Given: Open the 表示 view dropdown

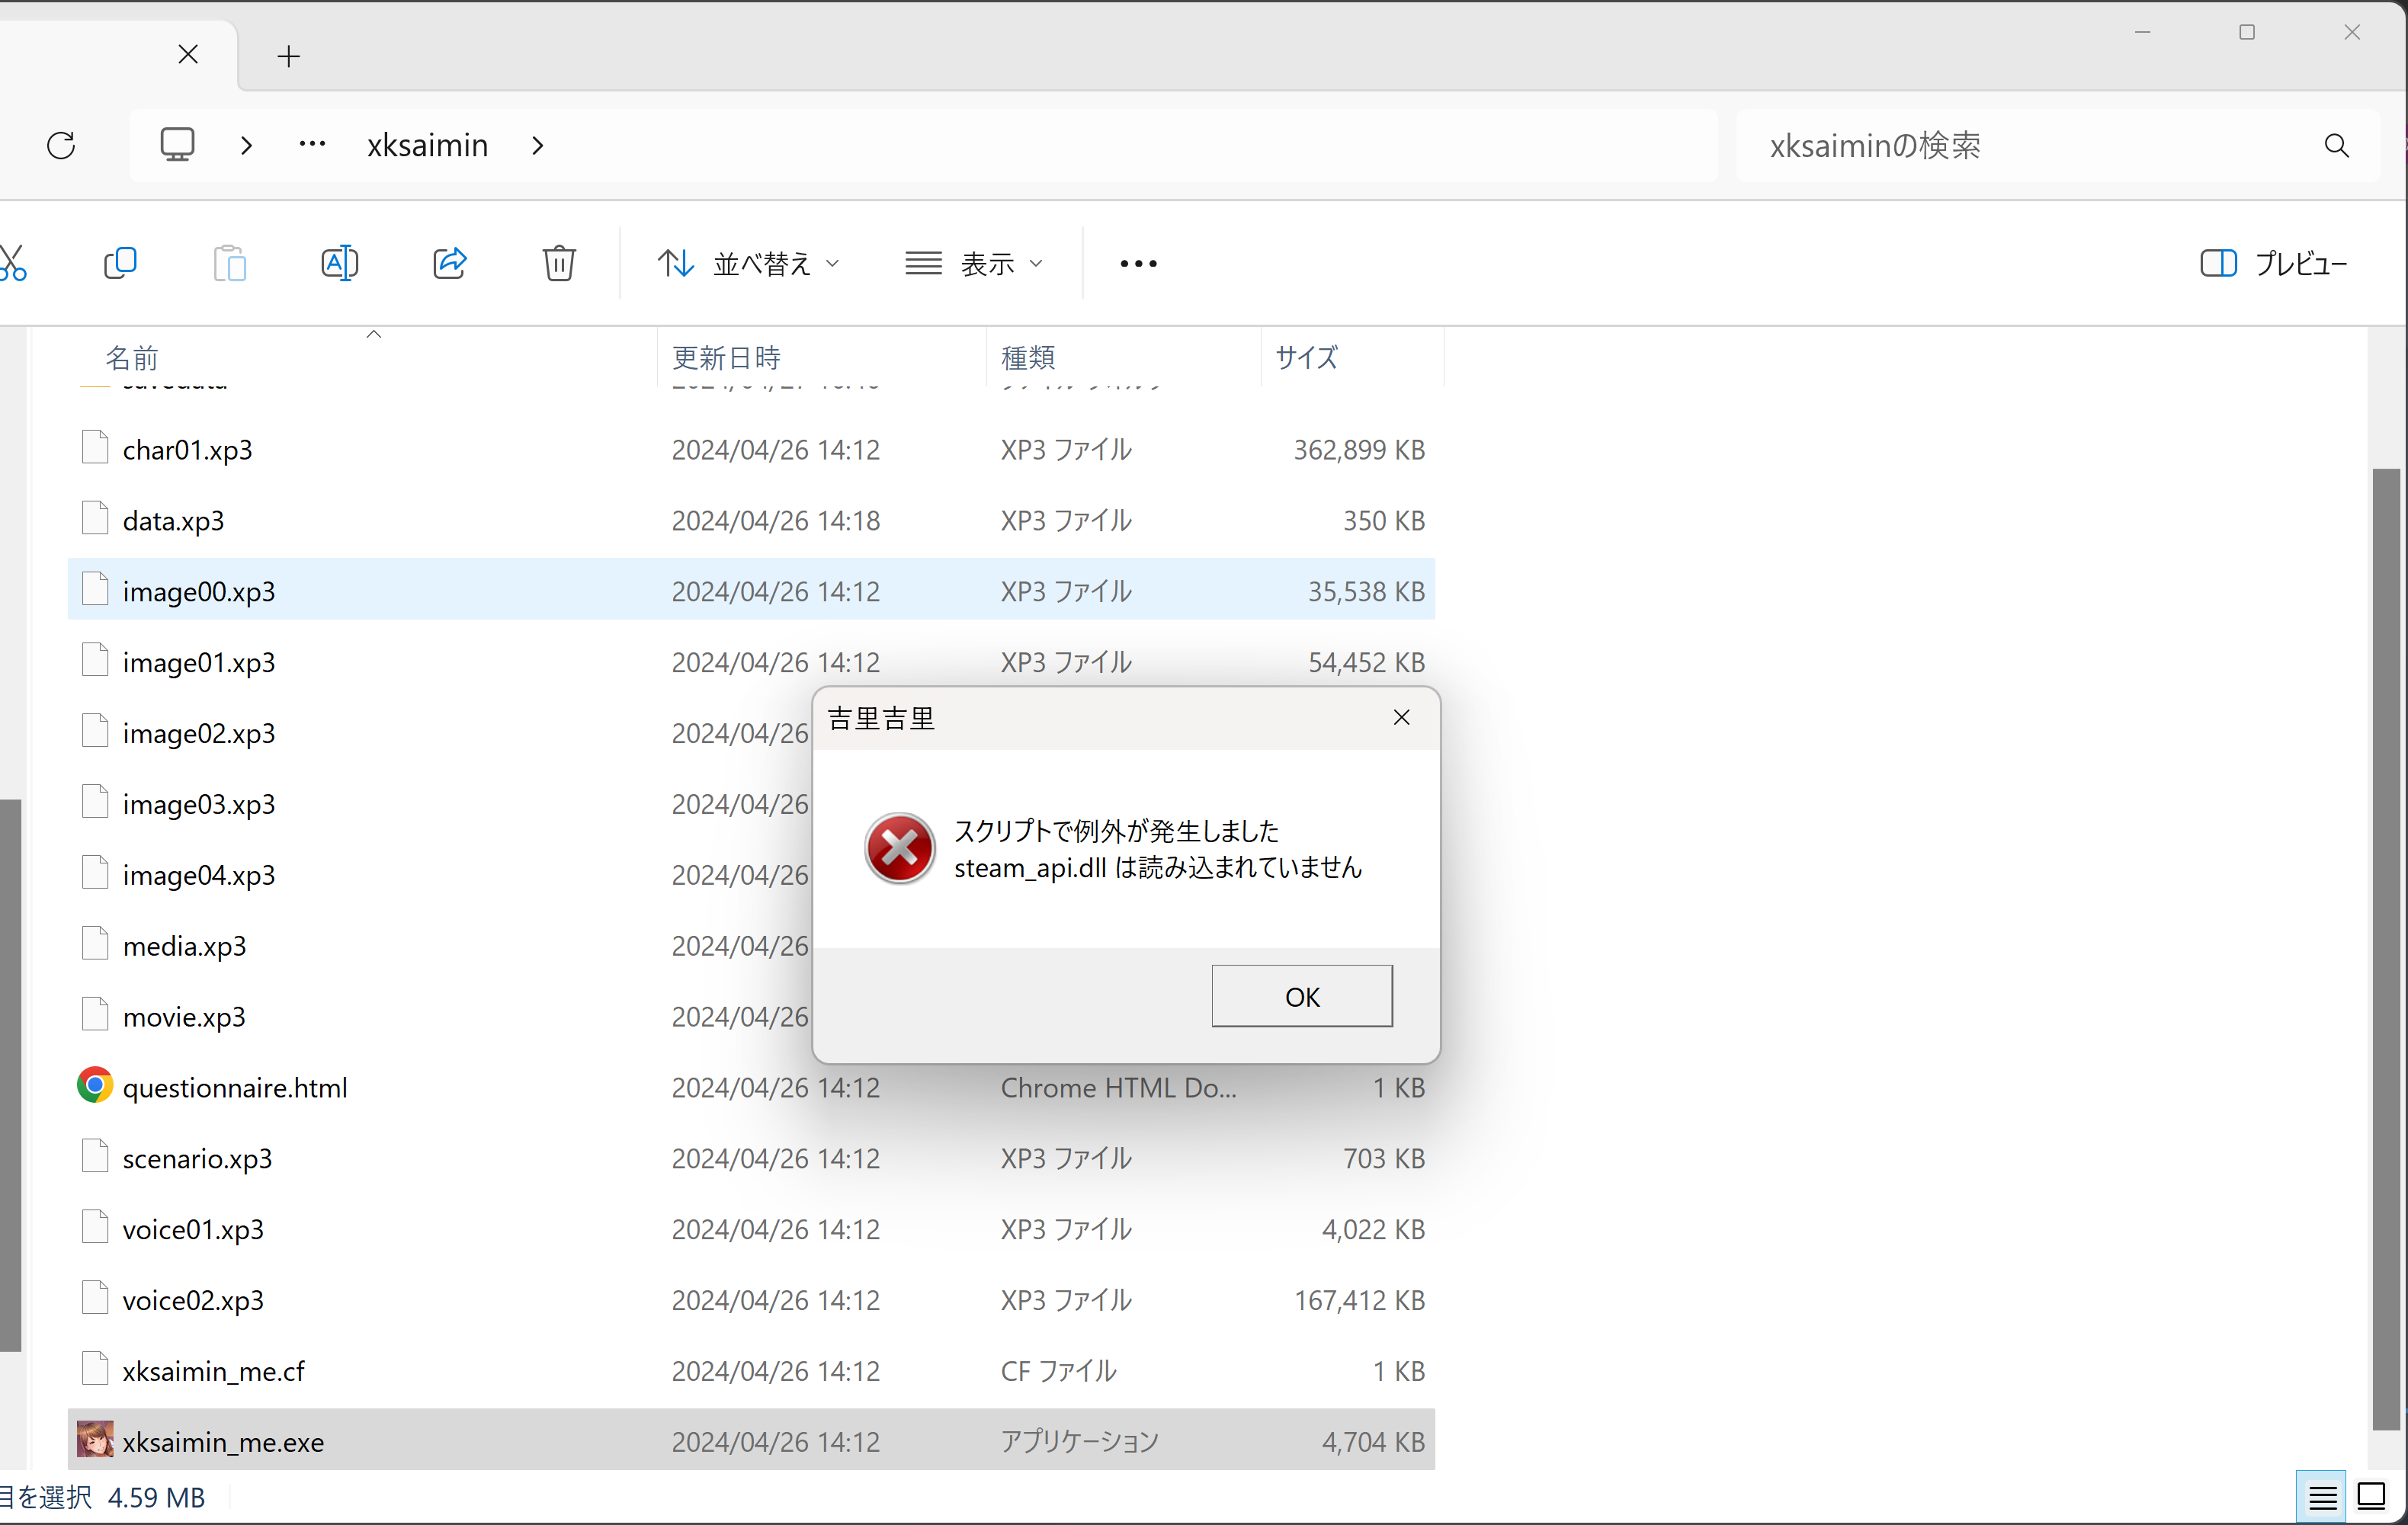Looking at the screenshot, I should pos(974,264).
